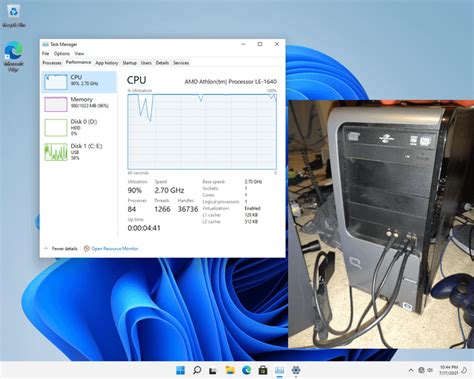474x379 pixels.
Task: Switch to the Users tab
Action: tap(146, 63)
